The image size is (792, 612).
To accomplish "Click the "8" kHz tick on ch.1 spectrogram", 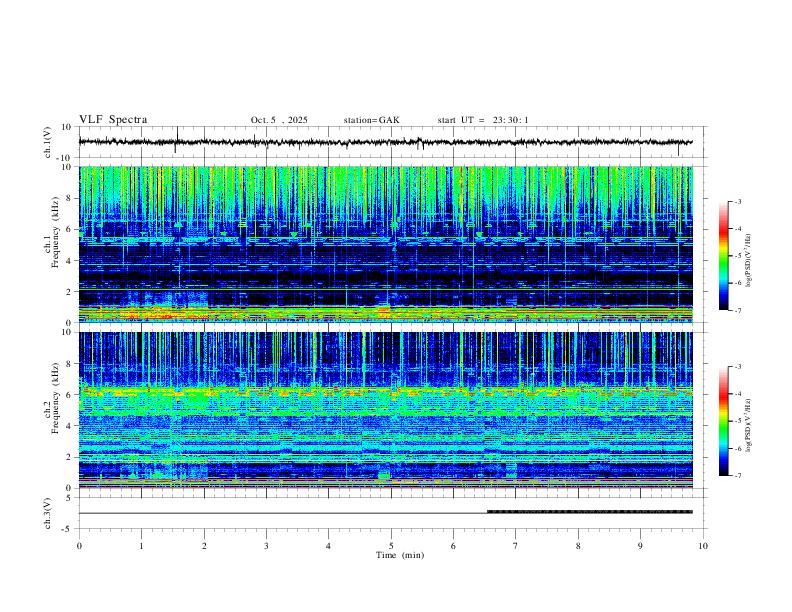I will point(69,198).
